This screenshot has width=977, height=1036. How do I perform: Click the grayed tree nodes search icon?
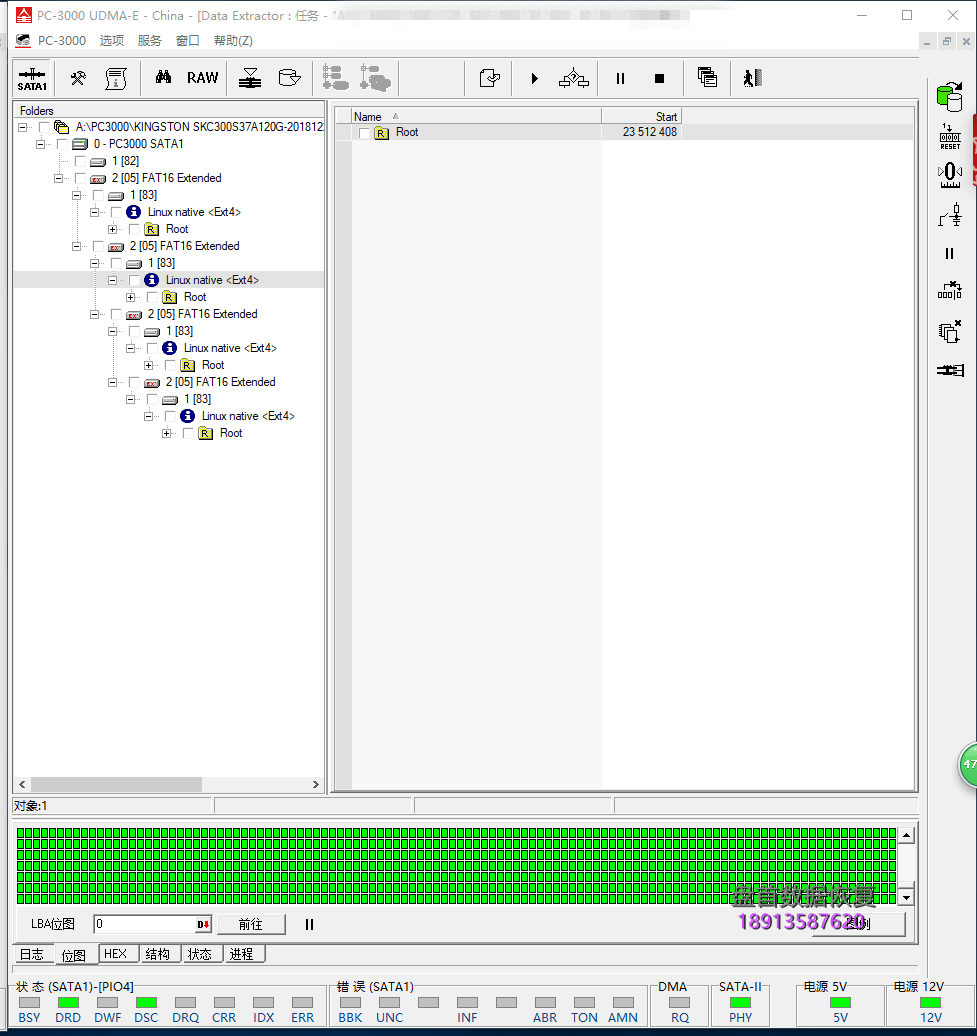click(x=375, y=78)
